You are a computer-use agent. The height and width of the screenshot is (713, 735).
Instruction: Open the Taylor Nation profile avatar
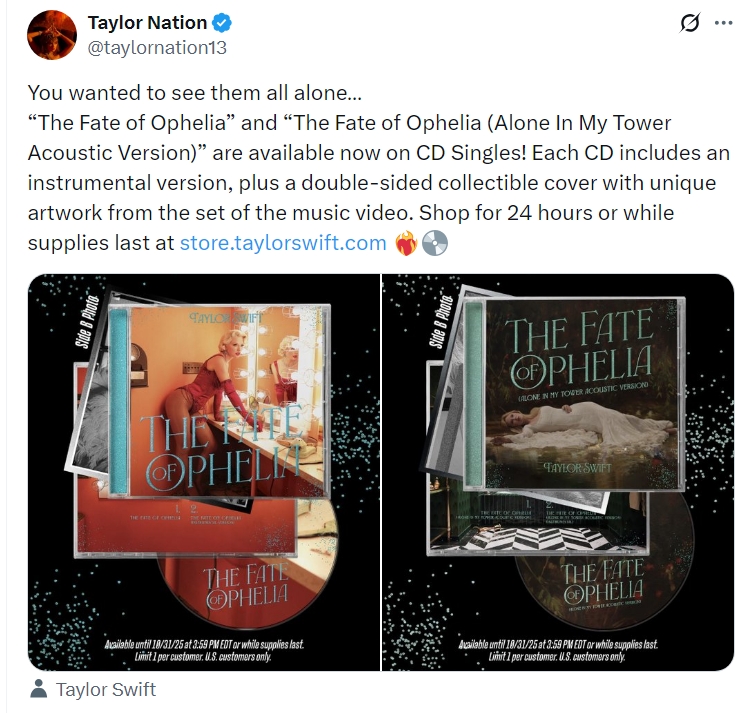click(52, 35)
